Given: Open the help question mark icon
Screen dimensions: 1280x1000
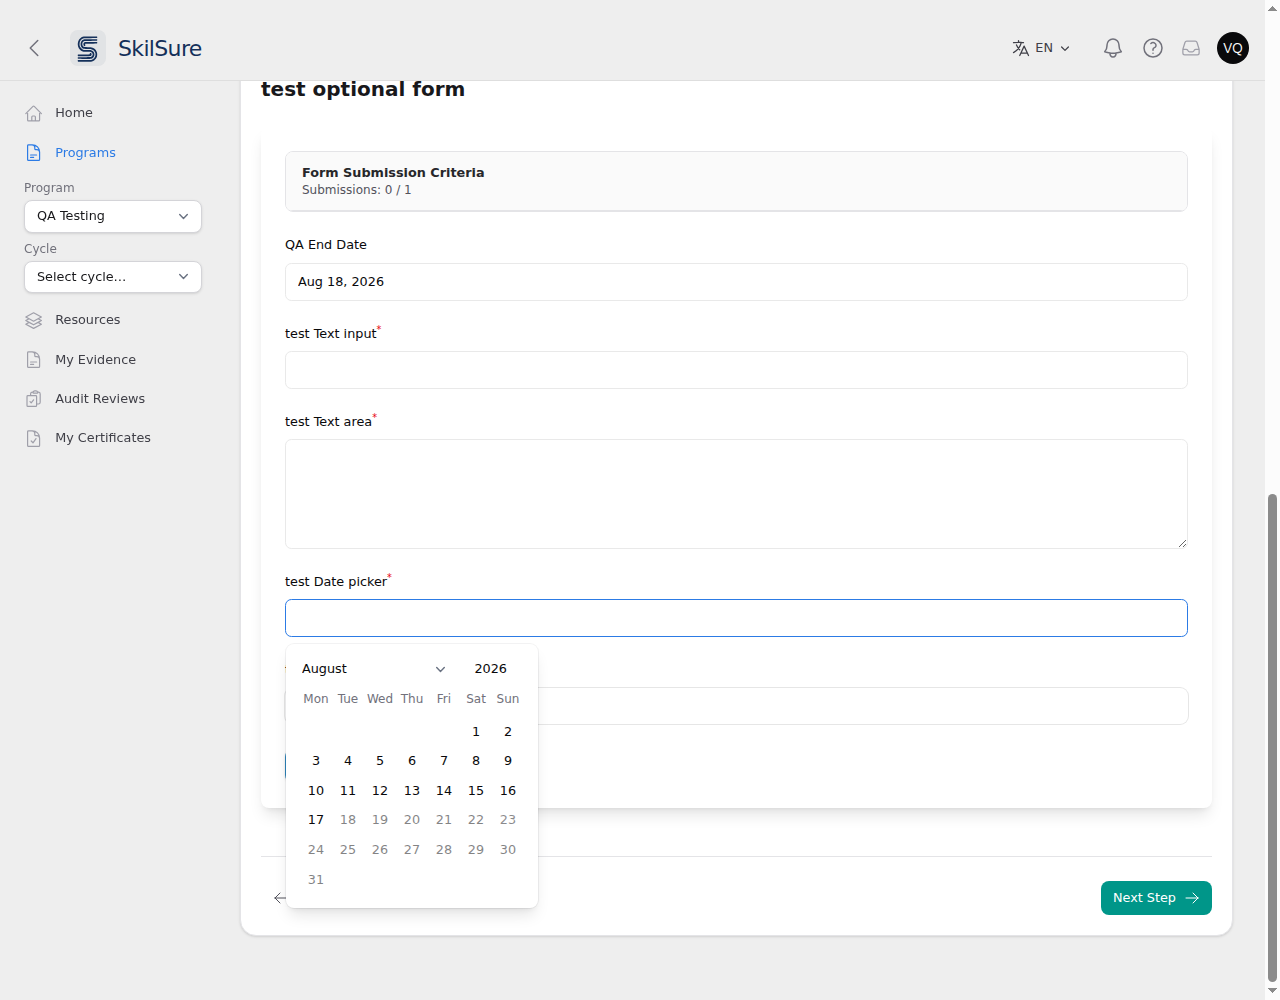Looking at the screenshot, I should pos(1153,48).
